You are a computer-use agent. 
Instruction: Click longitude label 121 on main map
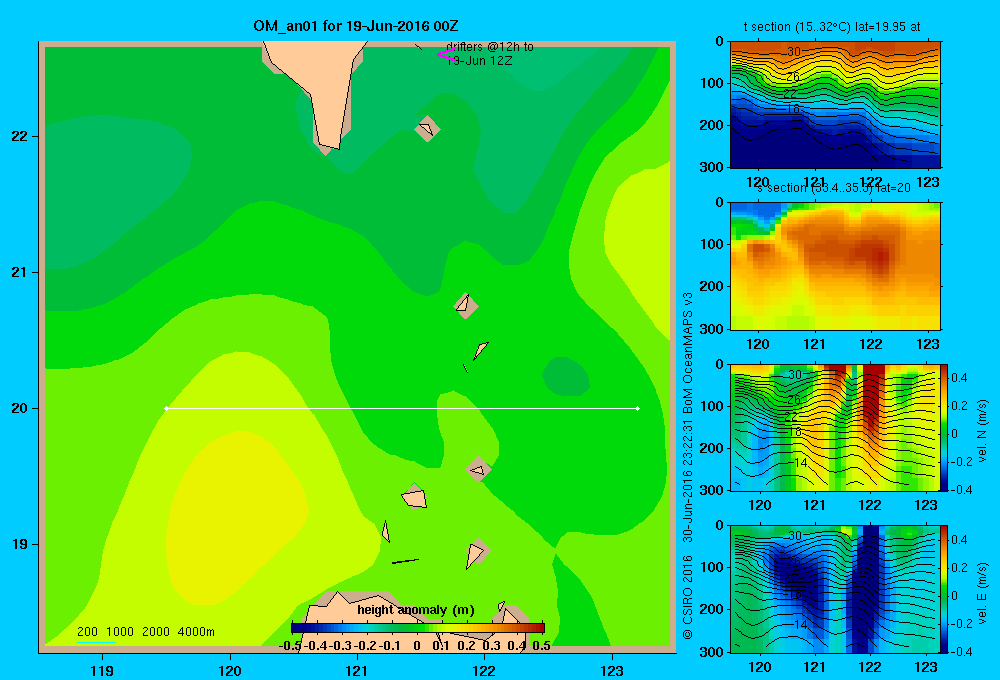point(357,670)
